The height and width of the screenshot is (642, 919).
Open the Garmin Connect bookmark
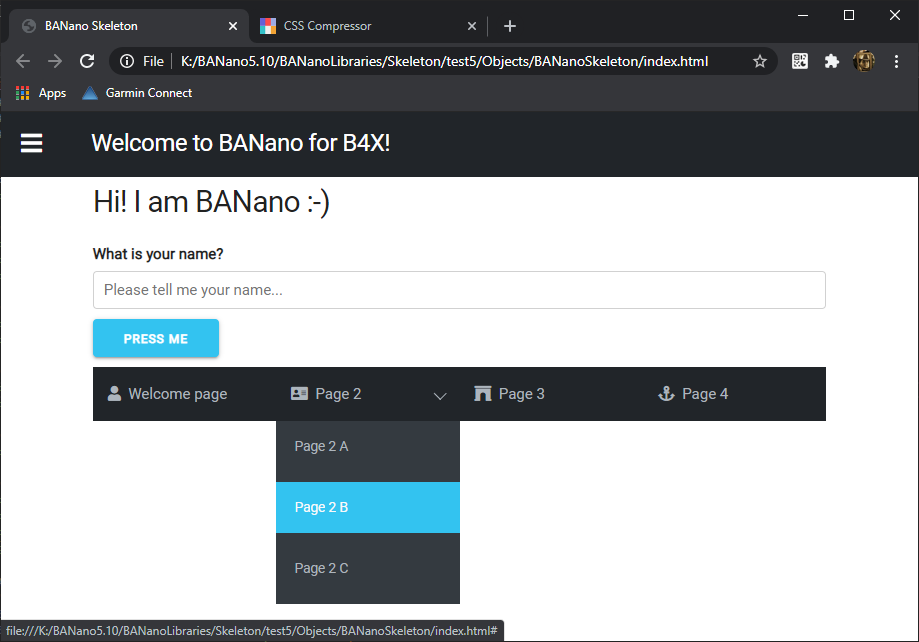(137, 93)
